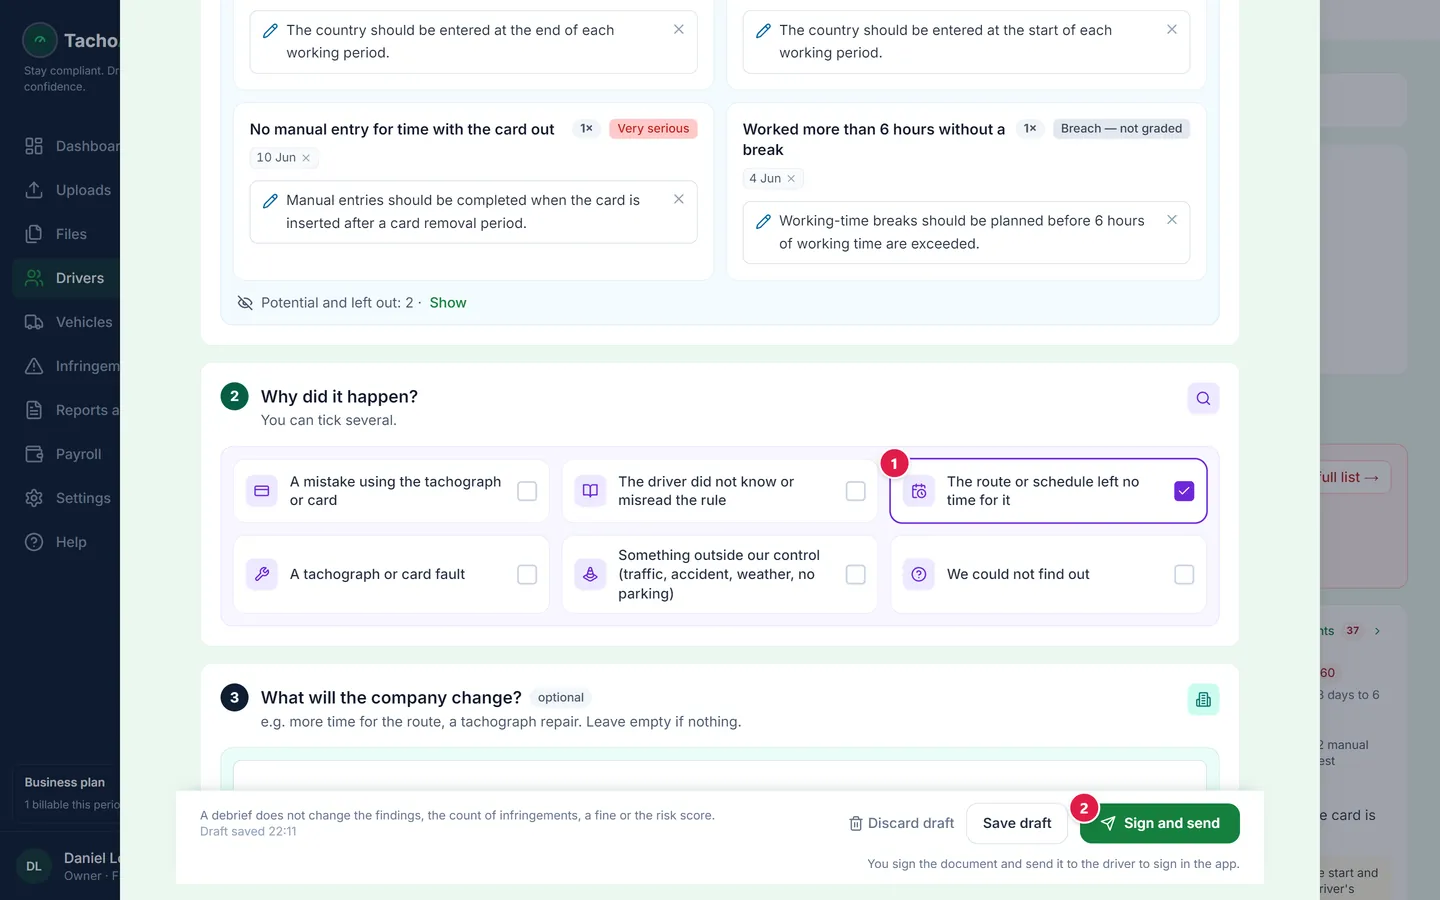Click into the company change text field
The height and width of the screenshot is (900, 1440).
pyautogui.click(x=720, y=776)
